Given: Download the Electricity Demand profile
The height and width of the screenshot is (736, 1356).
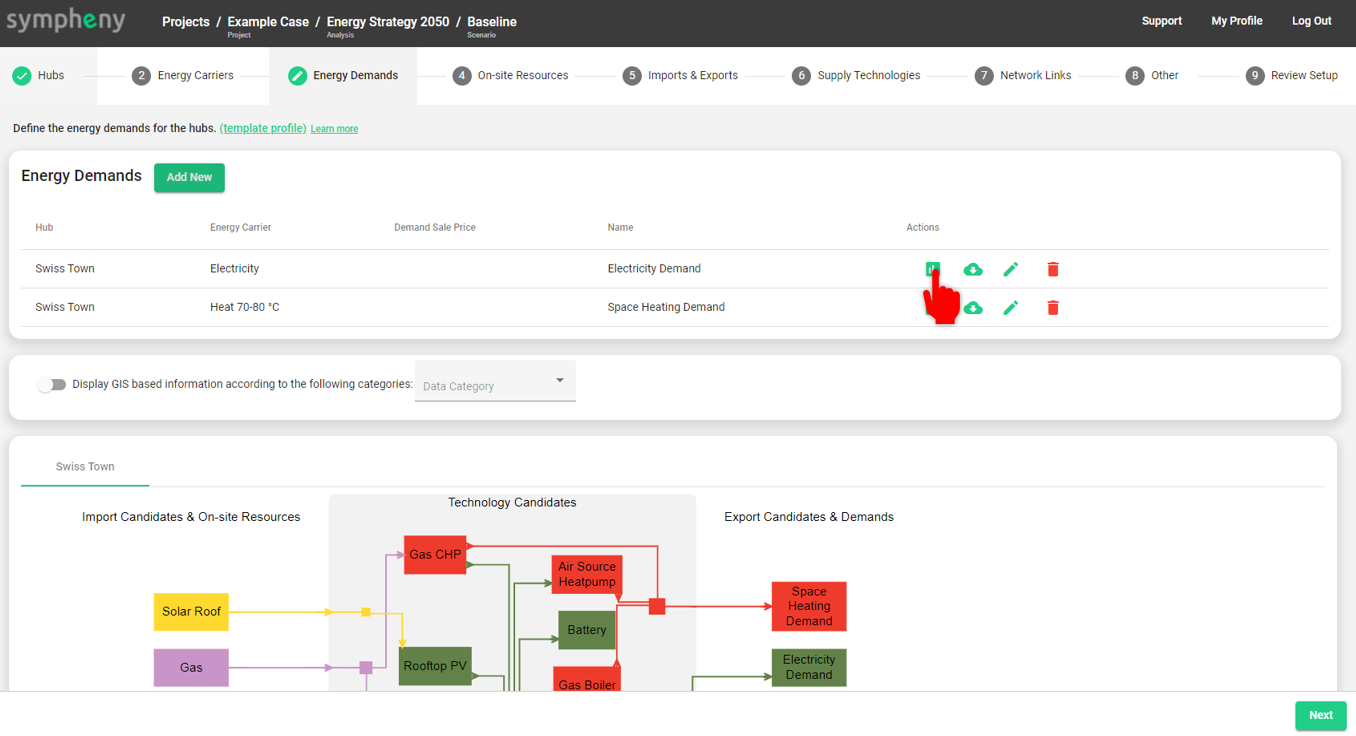Looking at the screenshot, I should (972, 269).
